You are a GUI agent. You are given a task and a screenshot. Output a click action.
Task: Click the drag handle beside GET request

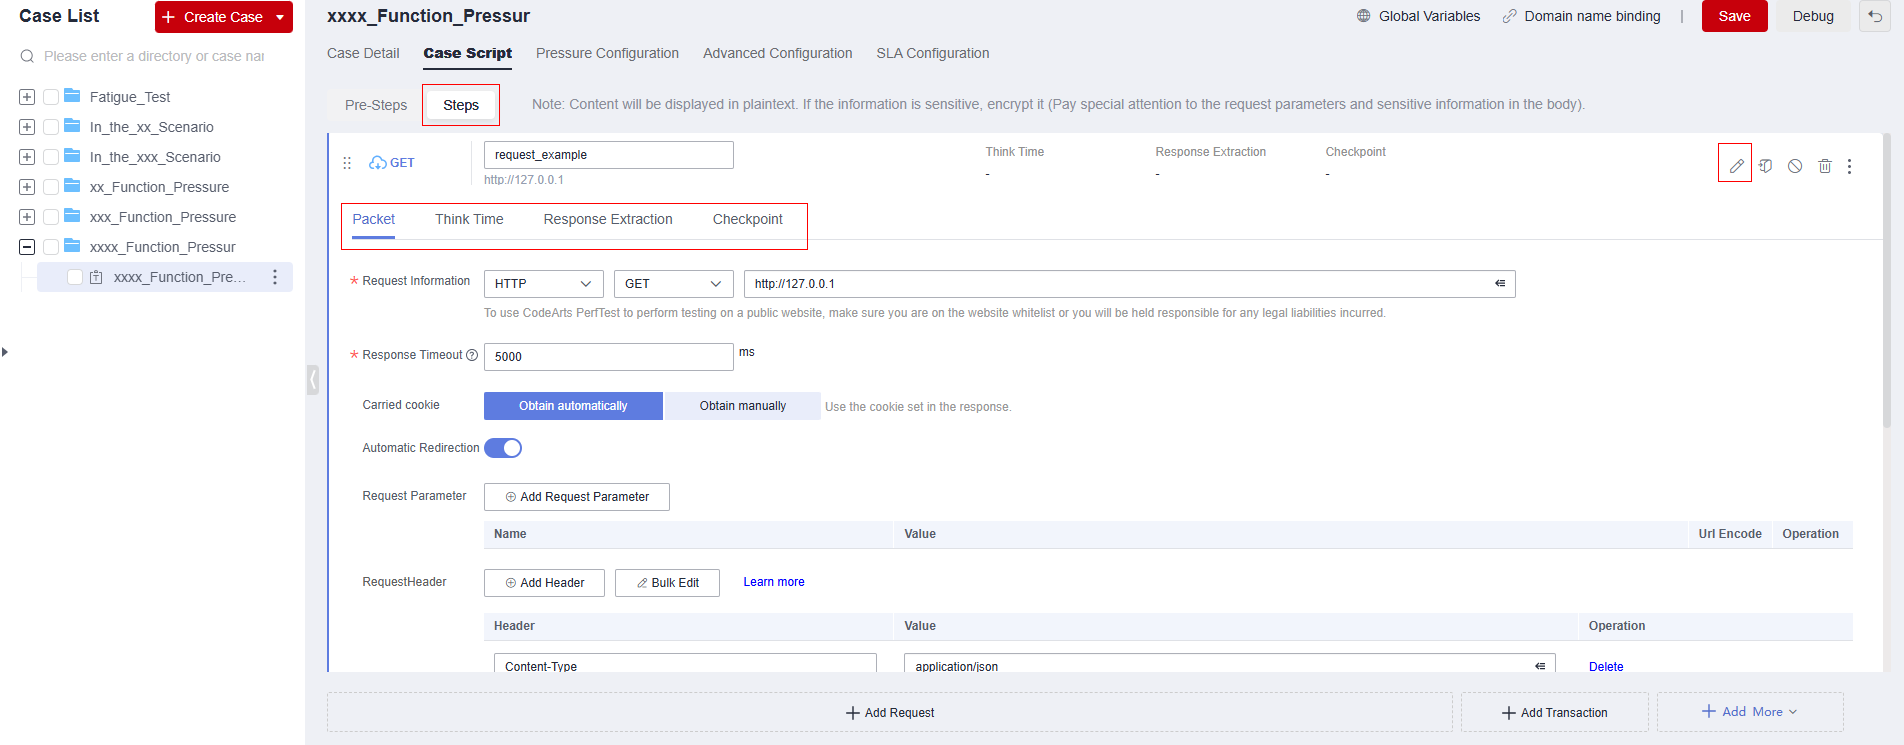coord(347,163)
